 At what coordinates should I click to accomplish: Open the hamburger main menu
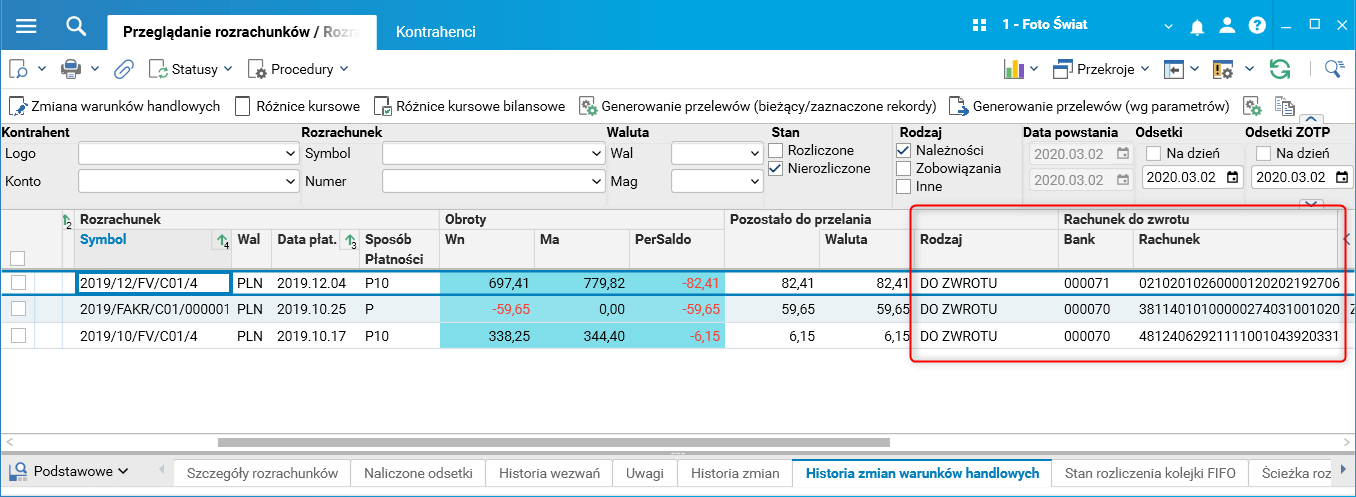(26, 26)
